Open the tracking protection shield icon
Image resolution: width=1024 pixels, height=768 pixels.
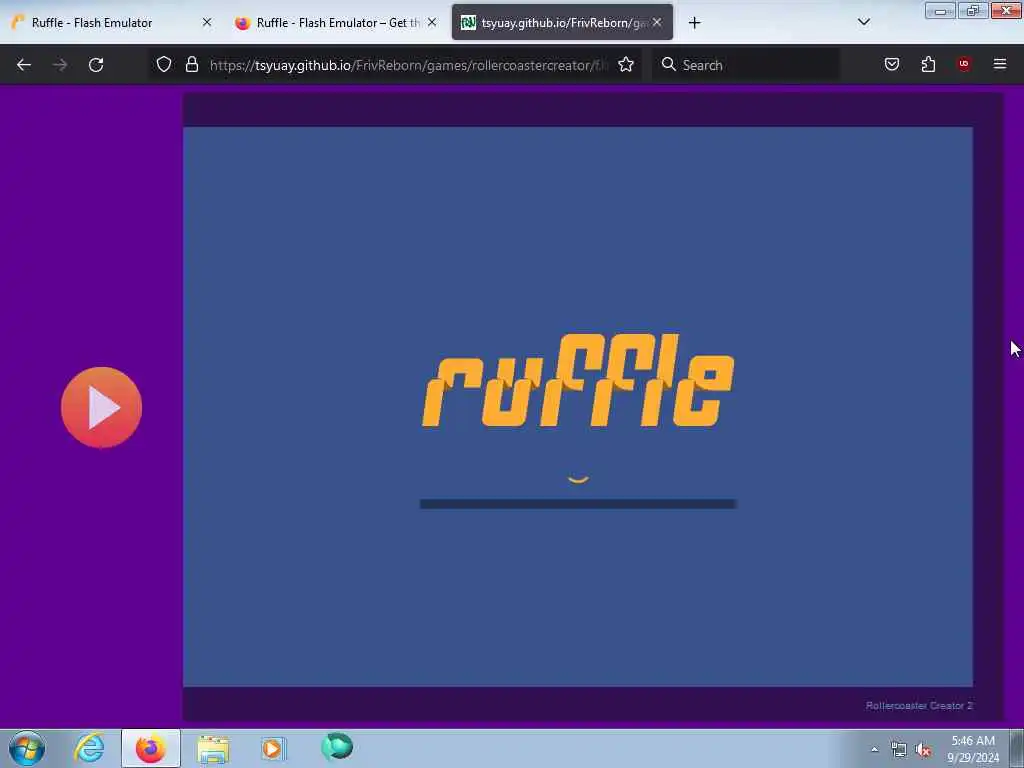(x=164, y=64)
